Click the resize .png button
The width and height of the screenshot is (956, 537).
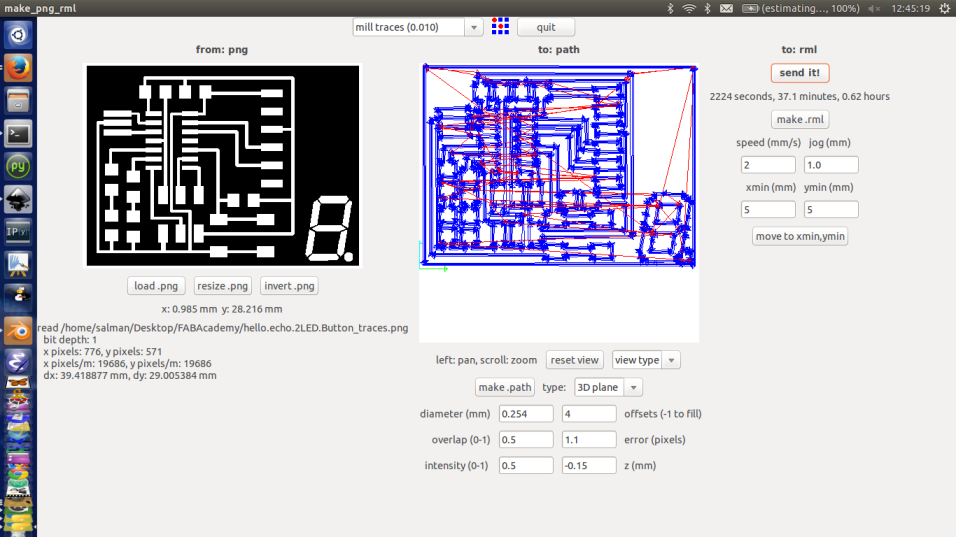click(223, 286)
